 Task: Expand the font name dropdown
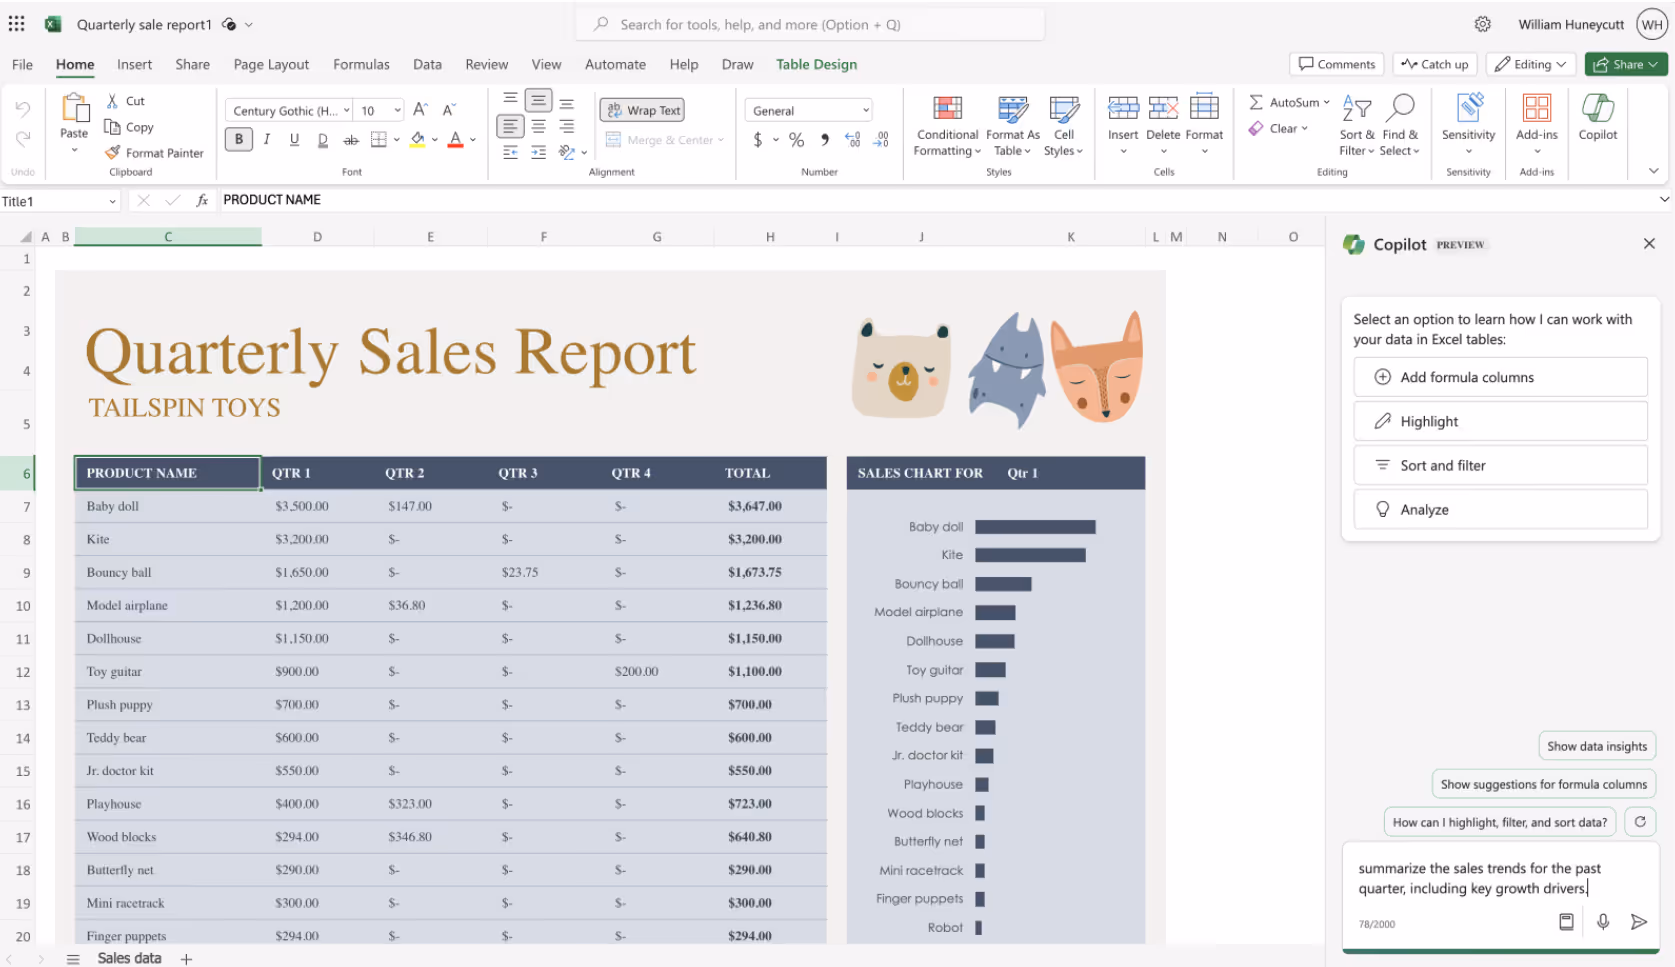346,111
